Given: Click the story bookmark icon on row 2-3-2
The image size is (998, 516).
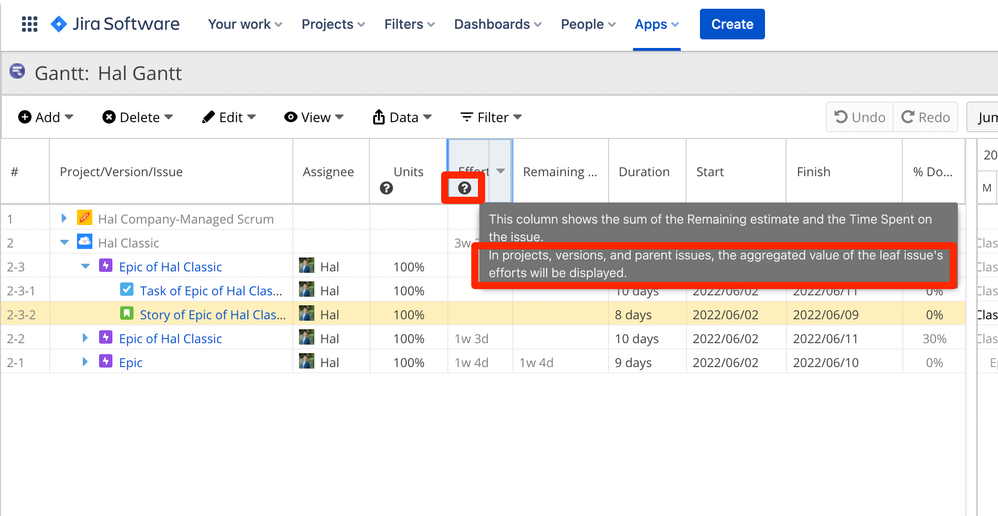Looking at the screenshot, I should (127, 314).
